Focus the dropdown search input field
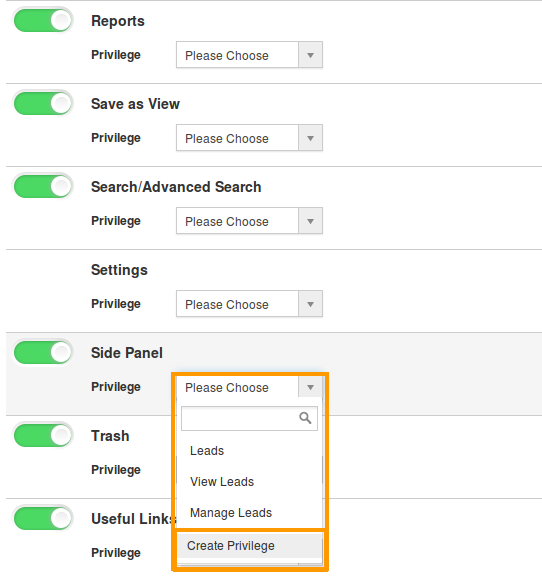Viewport: 542px width, 578px height. pyautogui.click(x=249, y=418)
